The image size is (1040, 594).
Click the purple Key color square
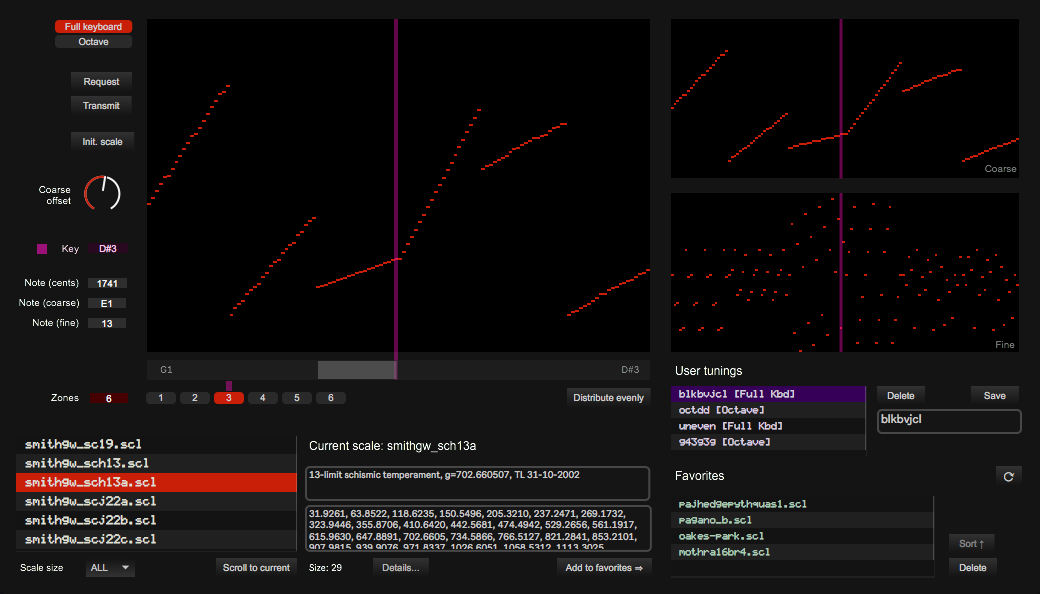42,248
